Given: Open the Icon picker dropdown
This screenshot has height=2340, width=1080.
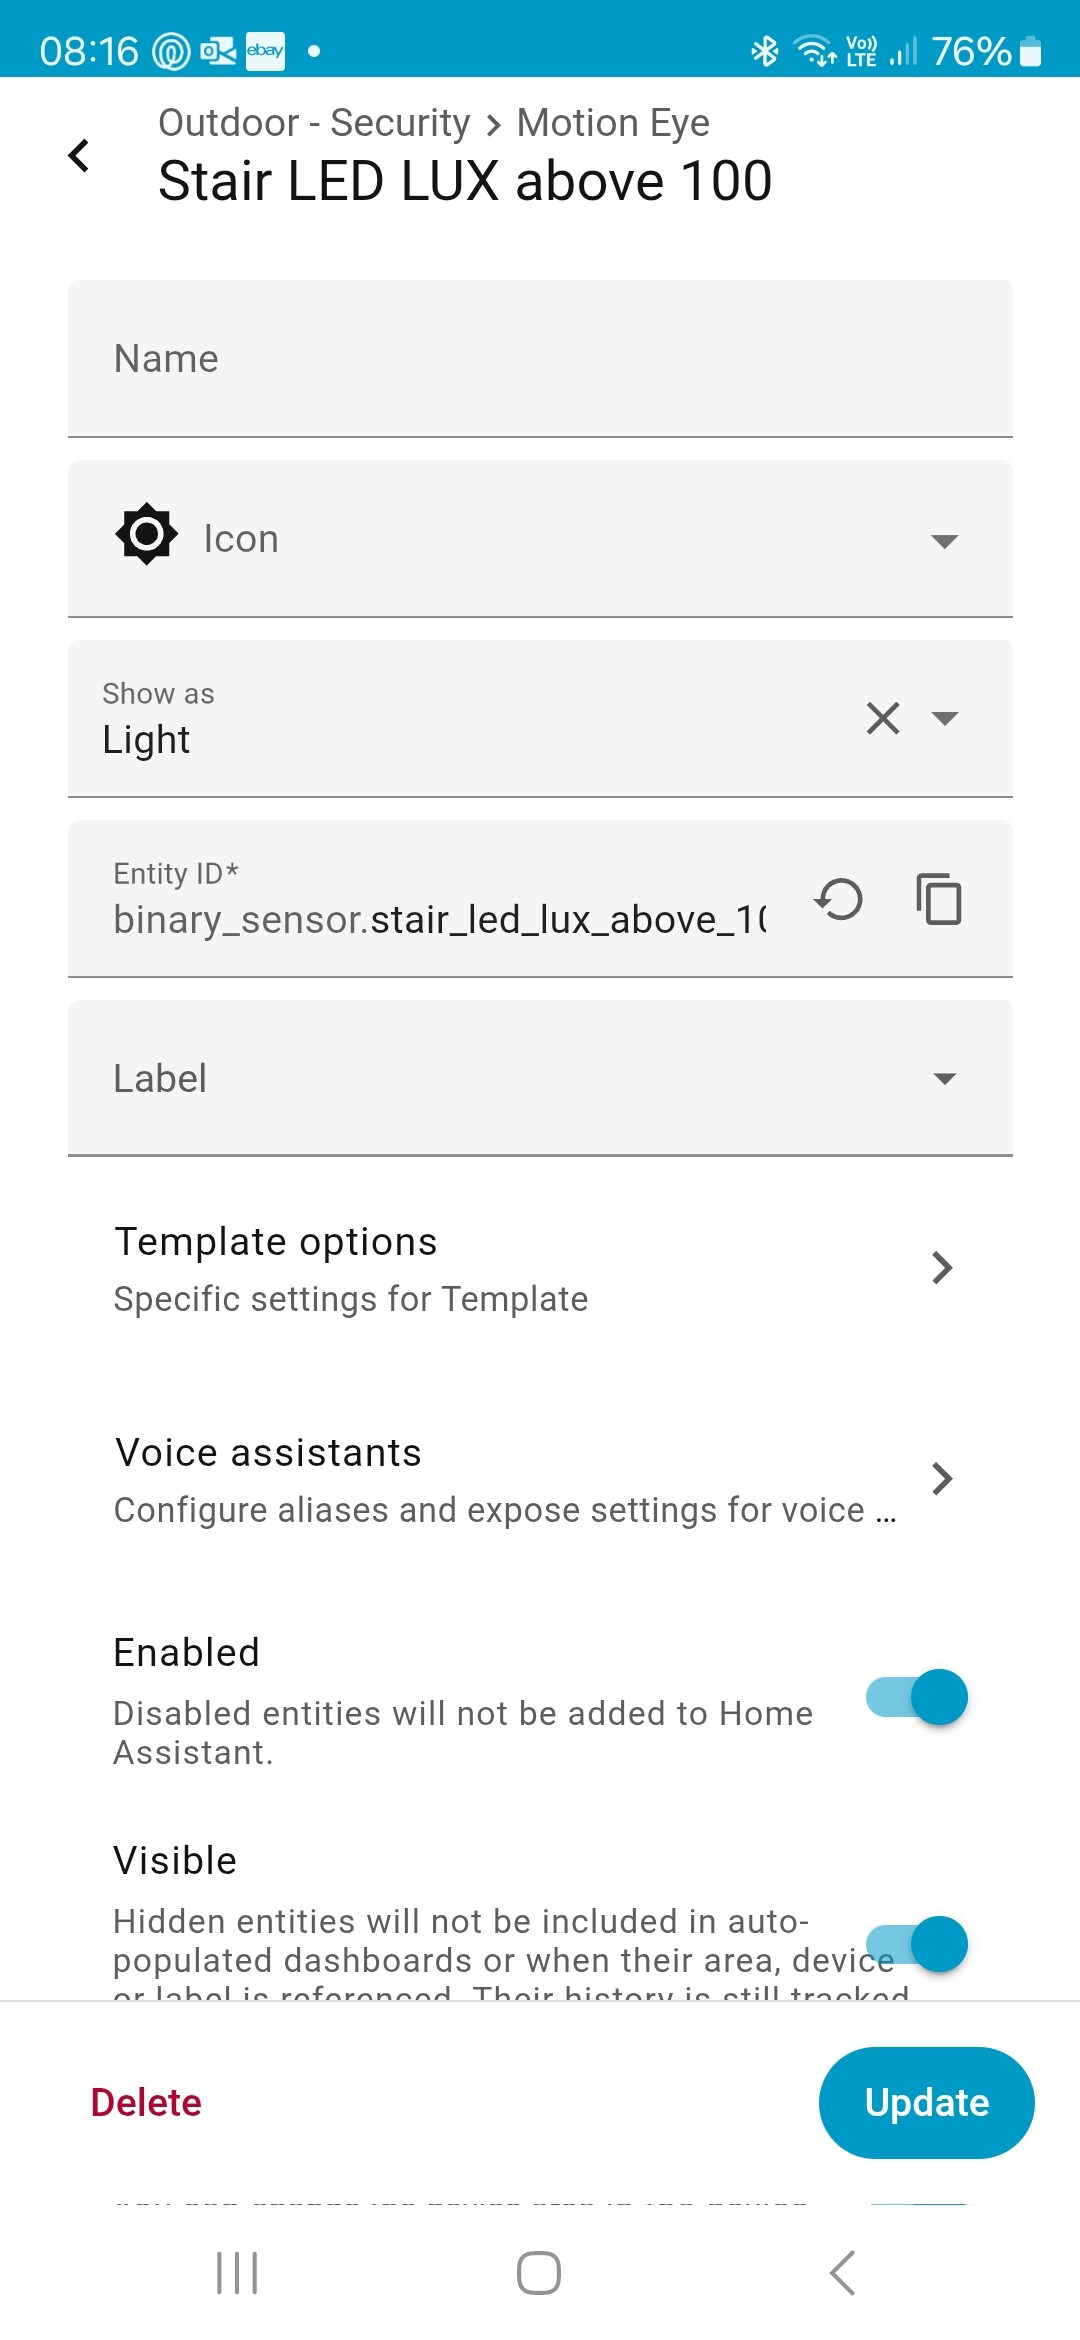Looking at the screenshot, I should point(944,541).
